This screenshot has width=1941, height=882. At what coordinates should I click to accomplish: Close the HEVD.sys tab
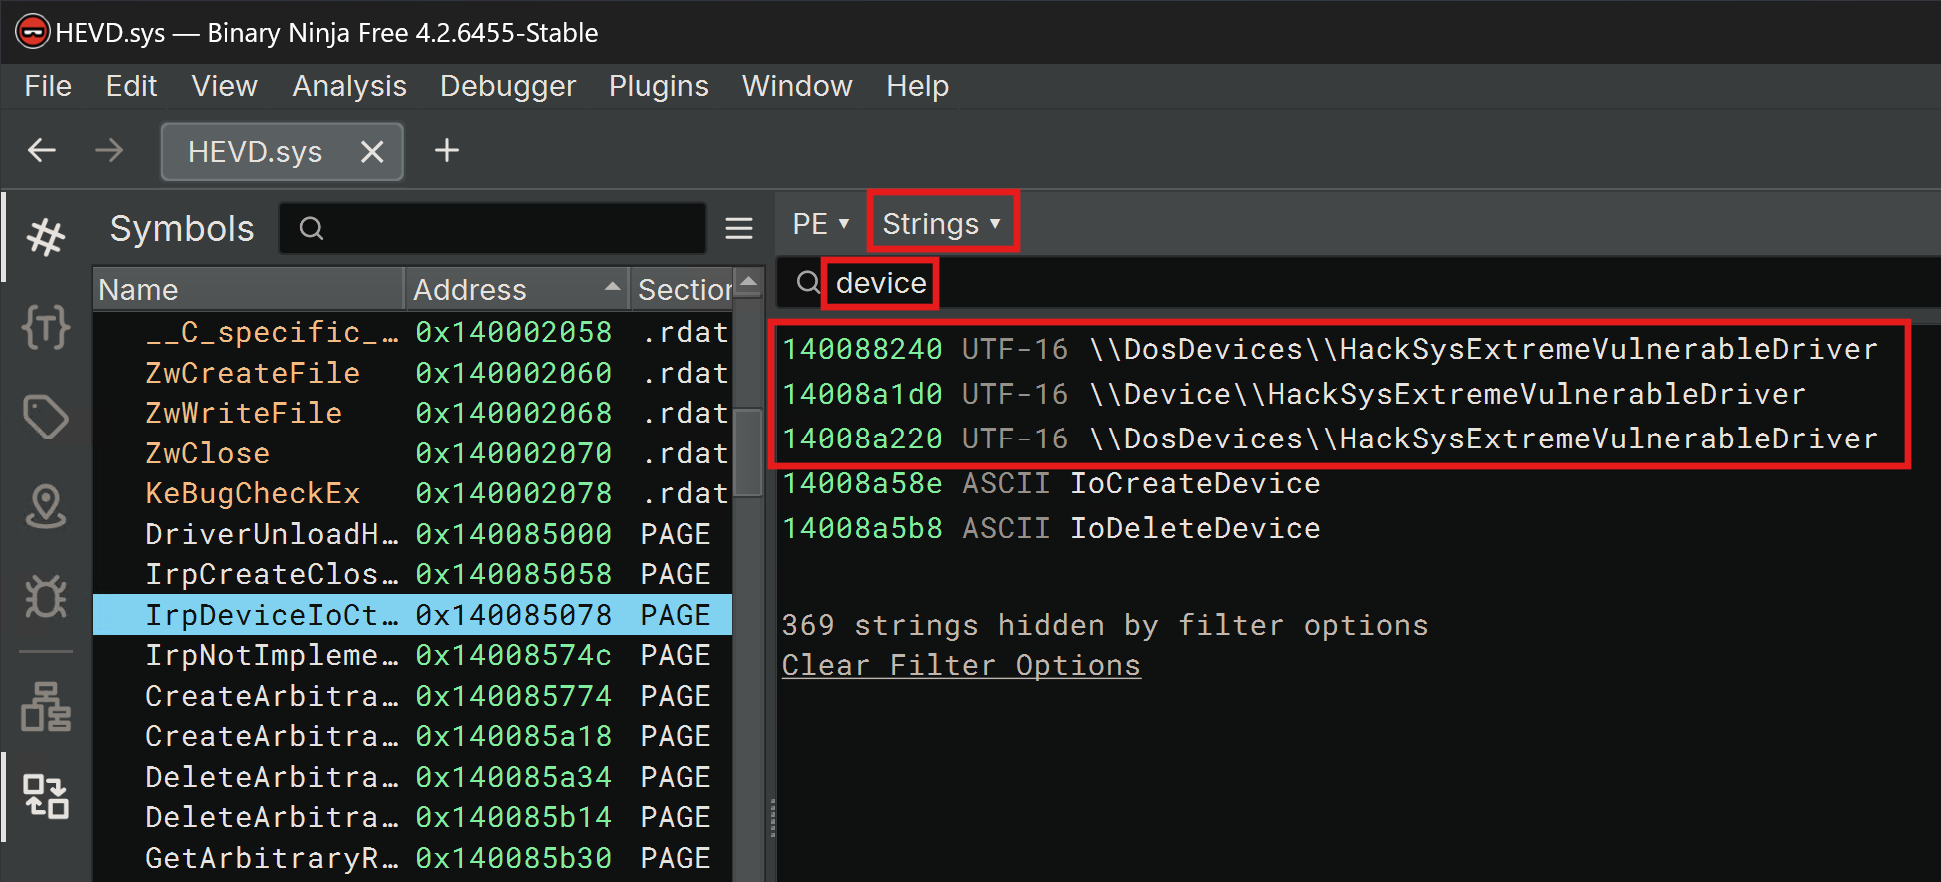pos(372,152)
